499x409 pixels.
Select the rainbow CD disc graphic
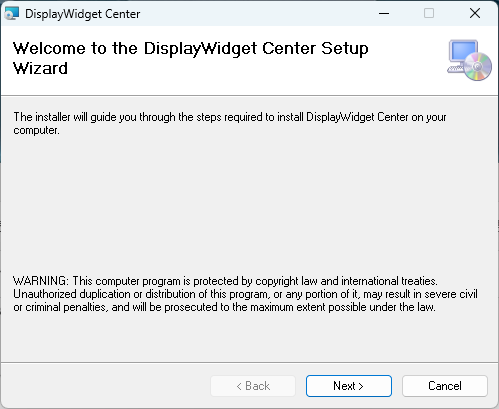[478, 67]
